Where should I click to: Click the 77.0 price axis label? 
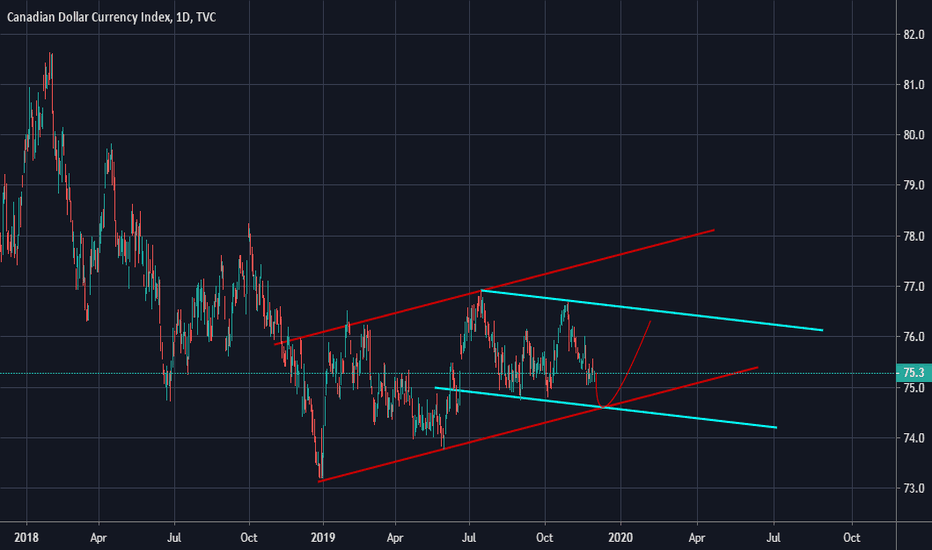coord(914,287)
